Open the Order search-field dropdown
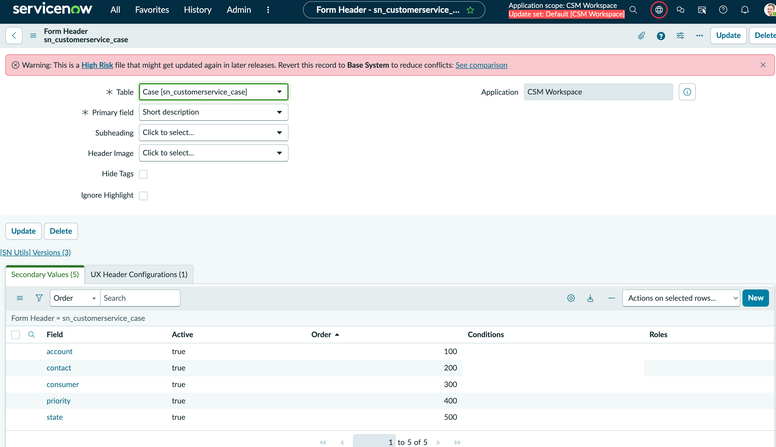The image size is (776, 447). point(75,298)
